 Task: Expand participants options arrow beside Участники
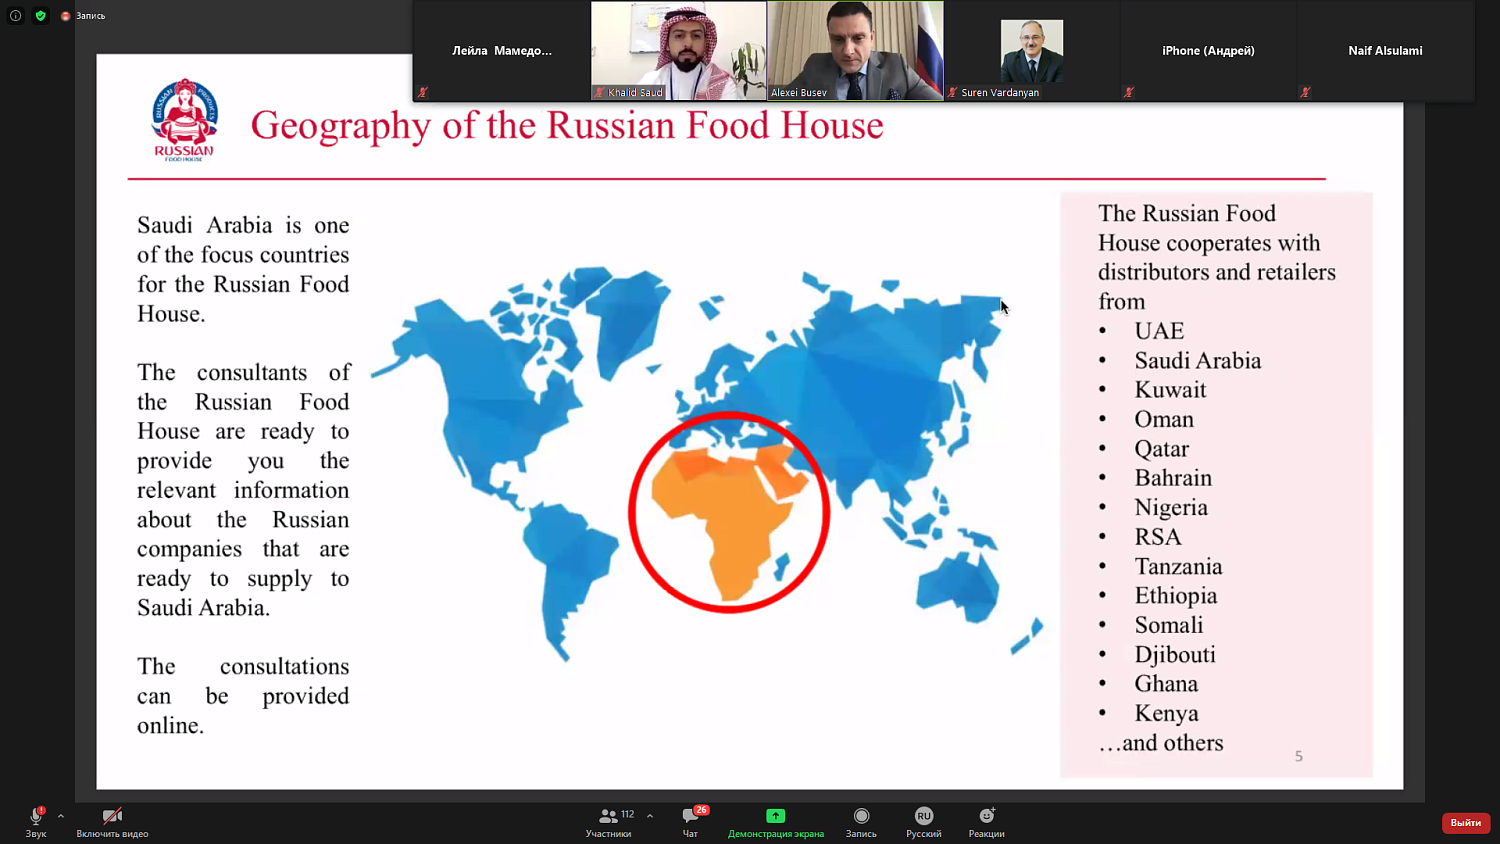tap(650, 816)
